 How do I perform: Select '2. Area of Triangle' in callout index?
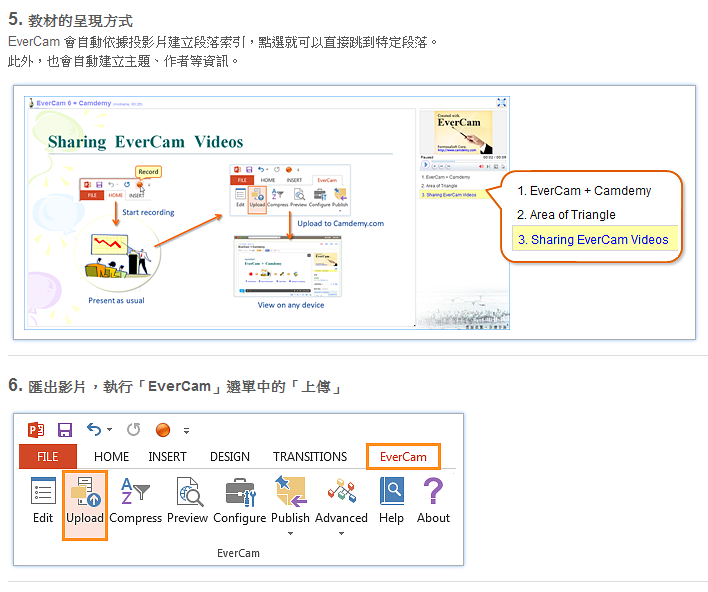[566, 215]
